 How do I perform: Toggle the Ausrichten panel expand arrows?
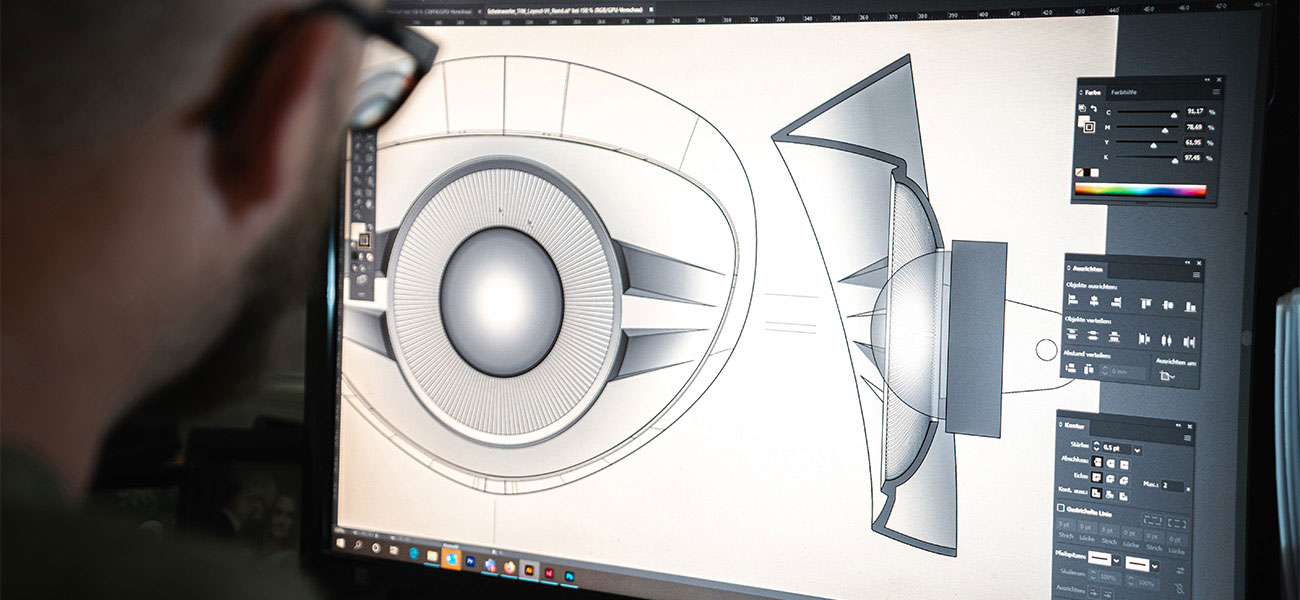pyautogui.click(x=1068, y=268)
